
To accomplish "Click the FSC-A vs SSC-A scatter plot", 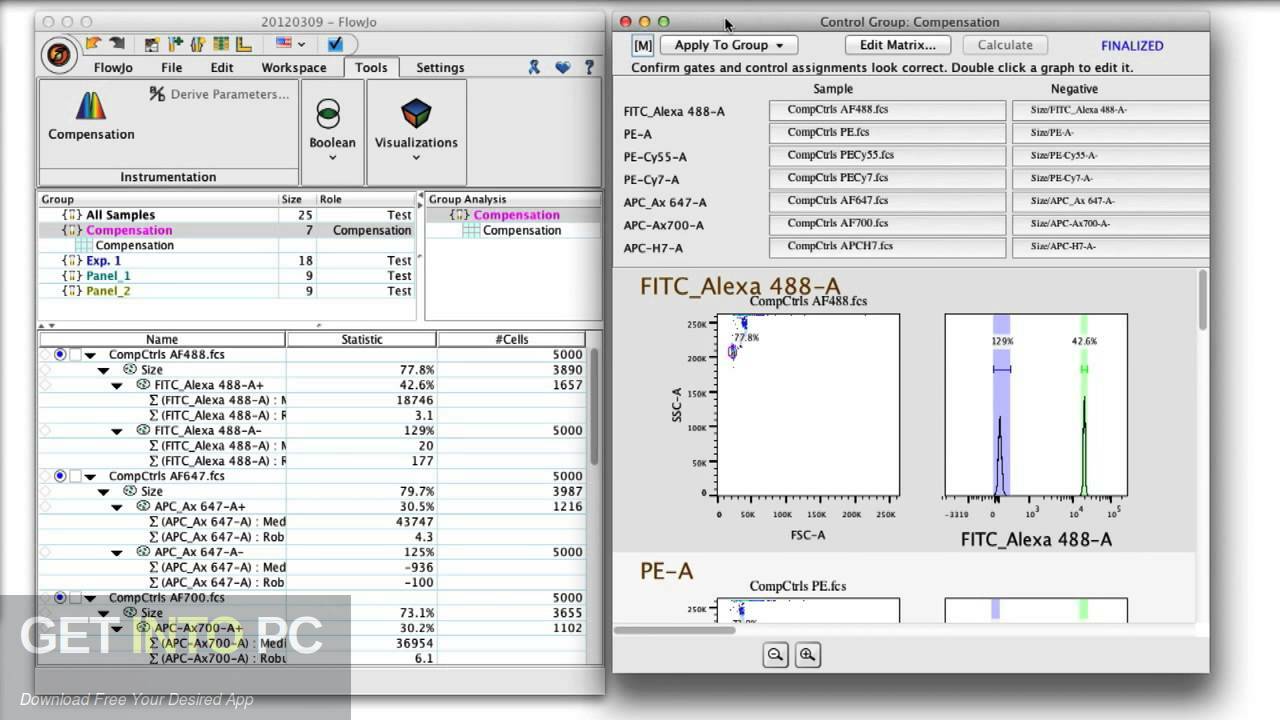I will tap(808, 405).
